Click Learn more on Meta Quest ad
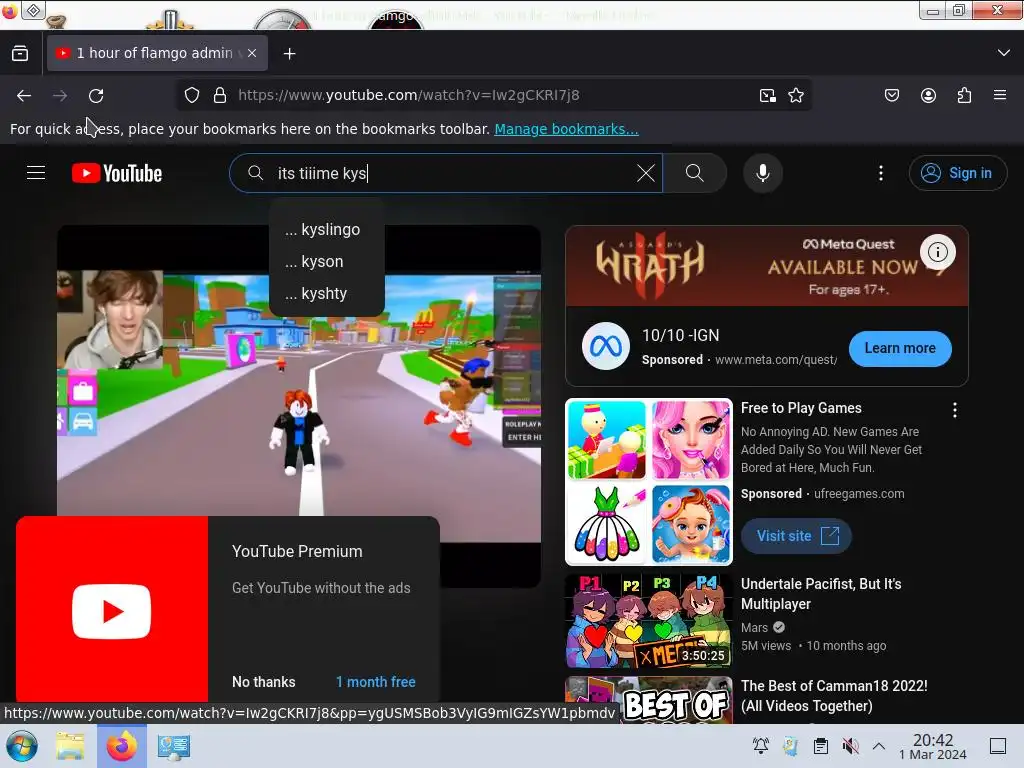This screenshot has width=1024, height=768. click(x=900, y=348)
